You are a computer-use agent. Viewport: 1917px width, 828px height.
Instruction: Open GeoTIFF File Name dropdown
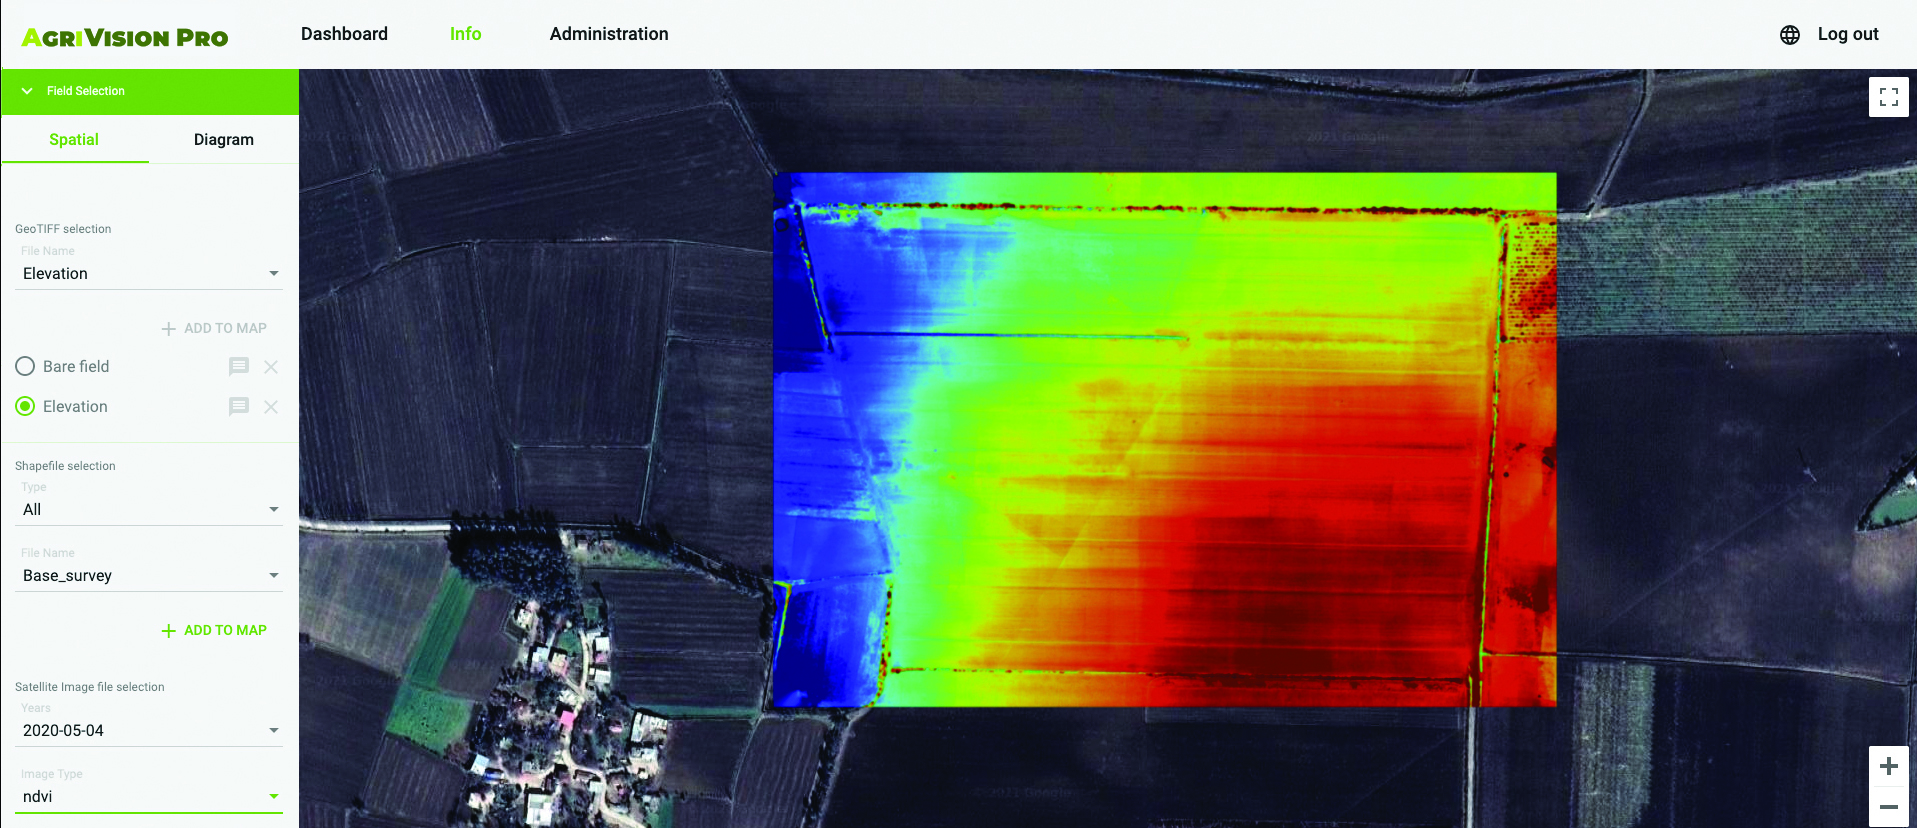tap(149, 274)
